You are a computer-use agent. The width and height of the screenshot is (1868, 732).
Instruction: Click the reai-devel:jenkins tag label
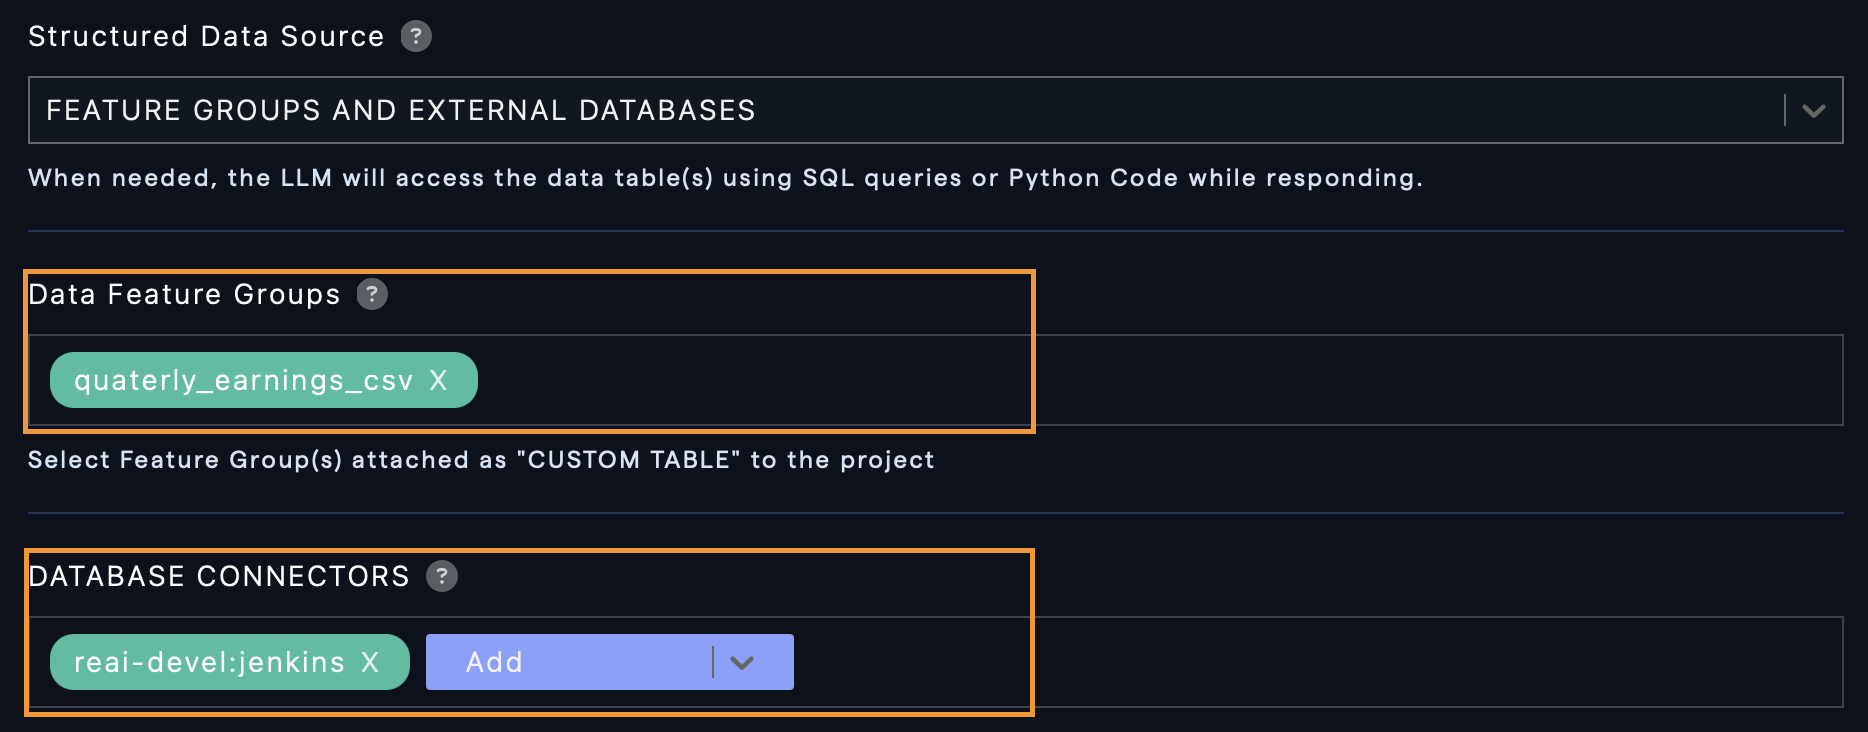209,662
